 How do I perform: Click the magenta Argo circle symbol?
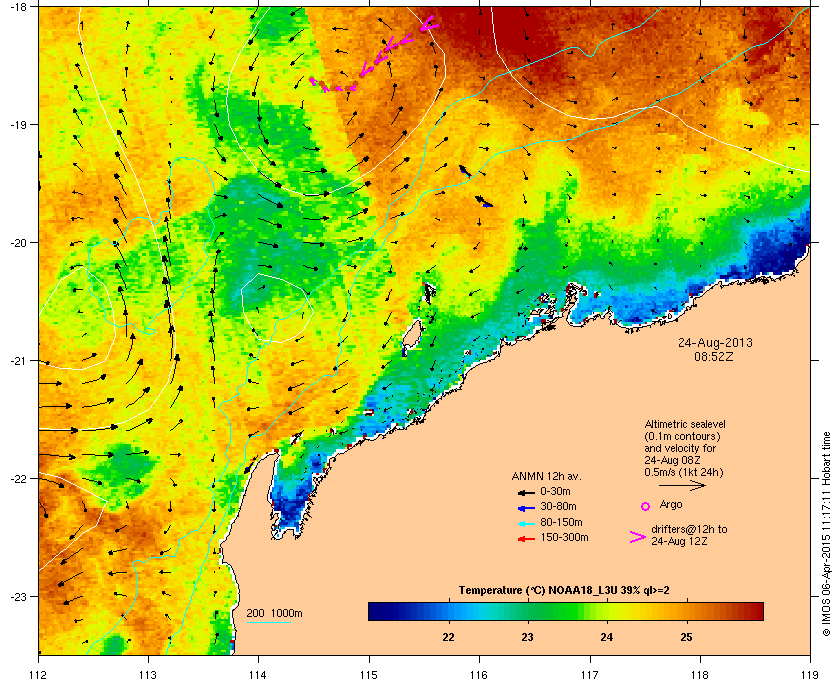point(646,506)
